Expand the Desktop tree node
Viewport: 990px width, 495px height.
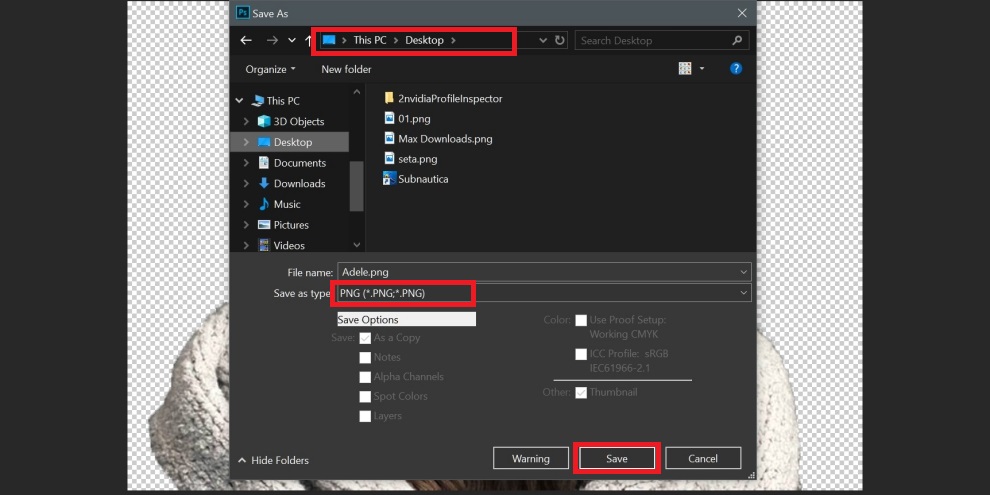coord(246,142)
